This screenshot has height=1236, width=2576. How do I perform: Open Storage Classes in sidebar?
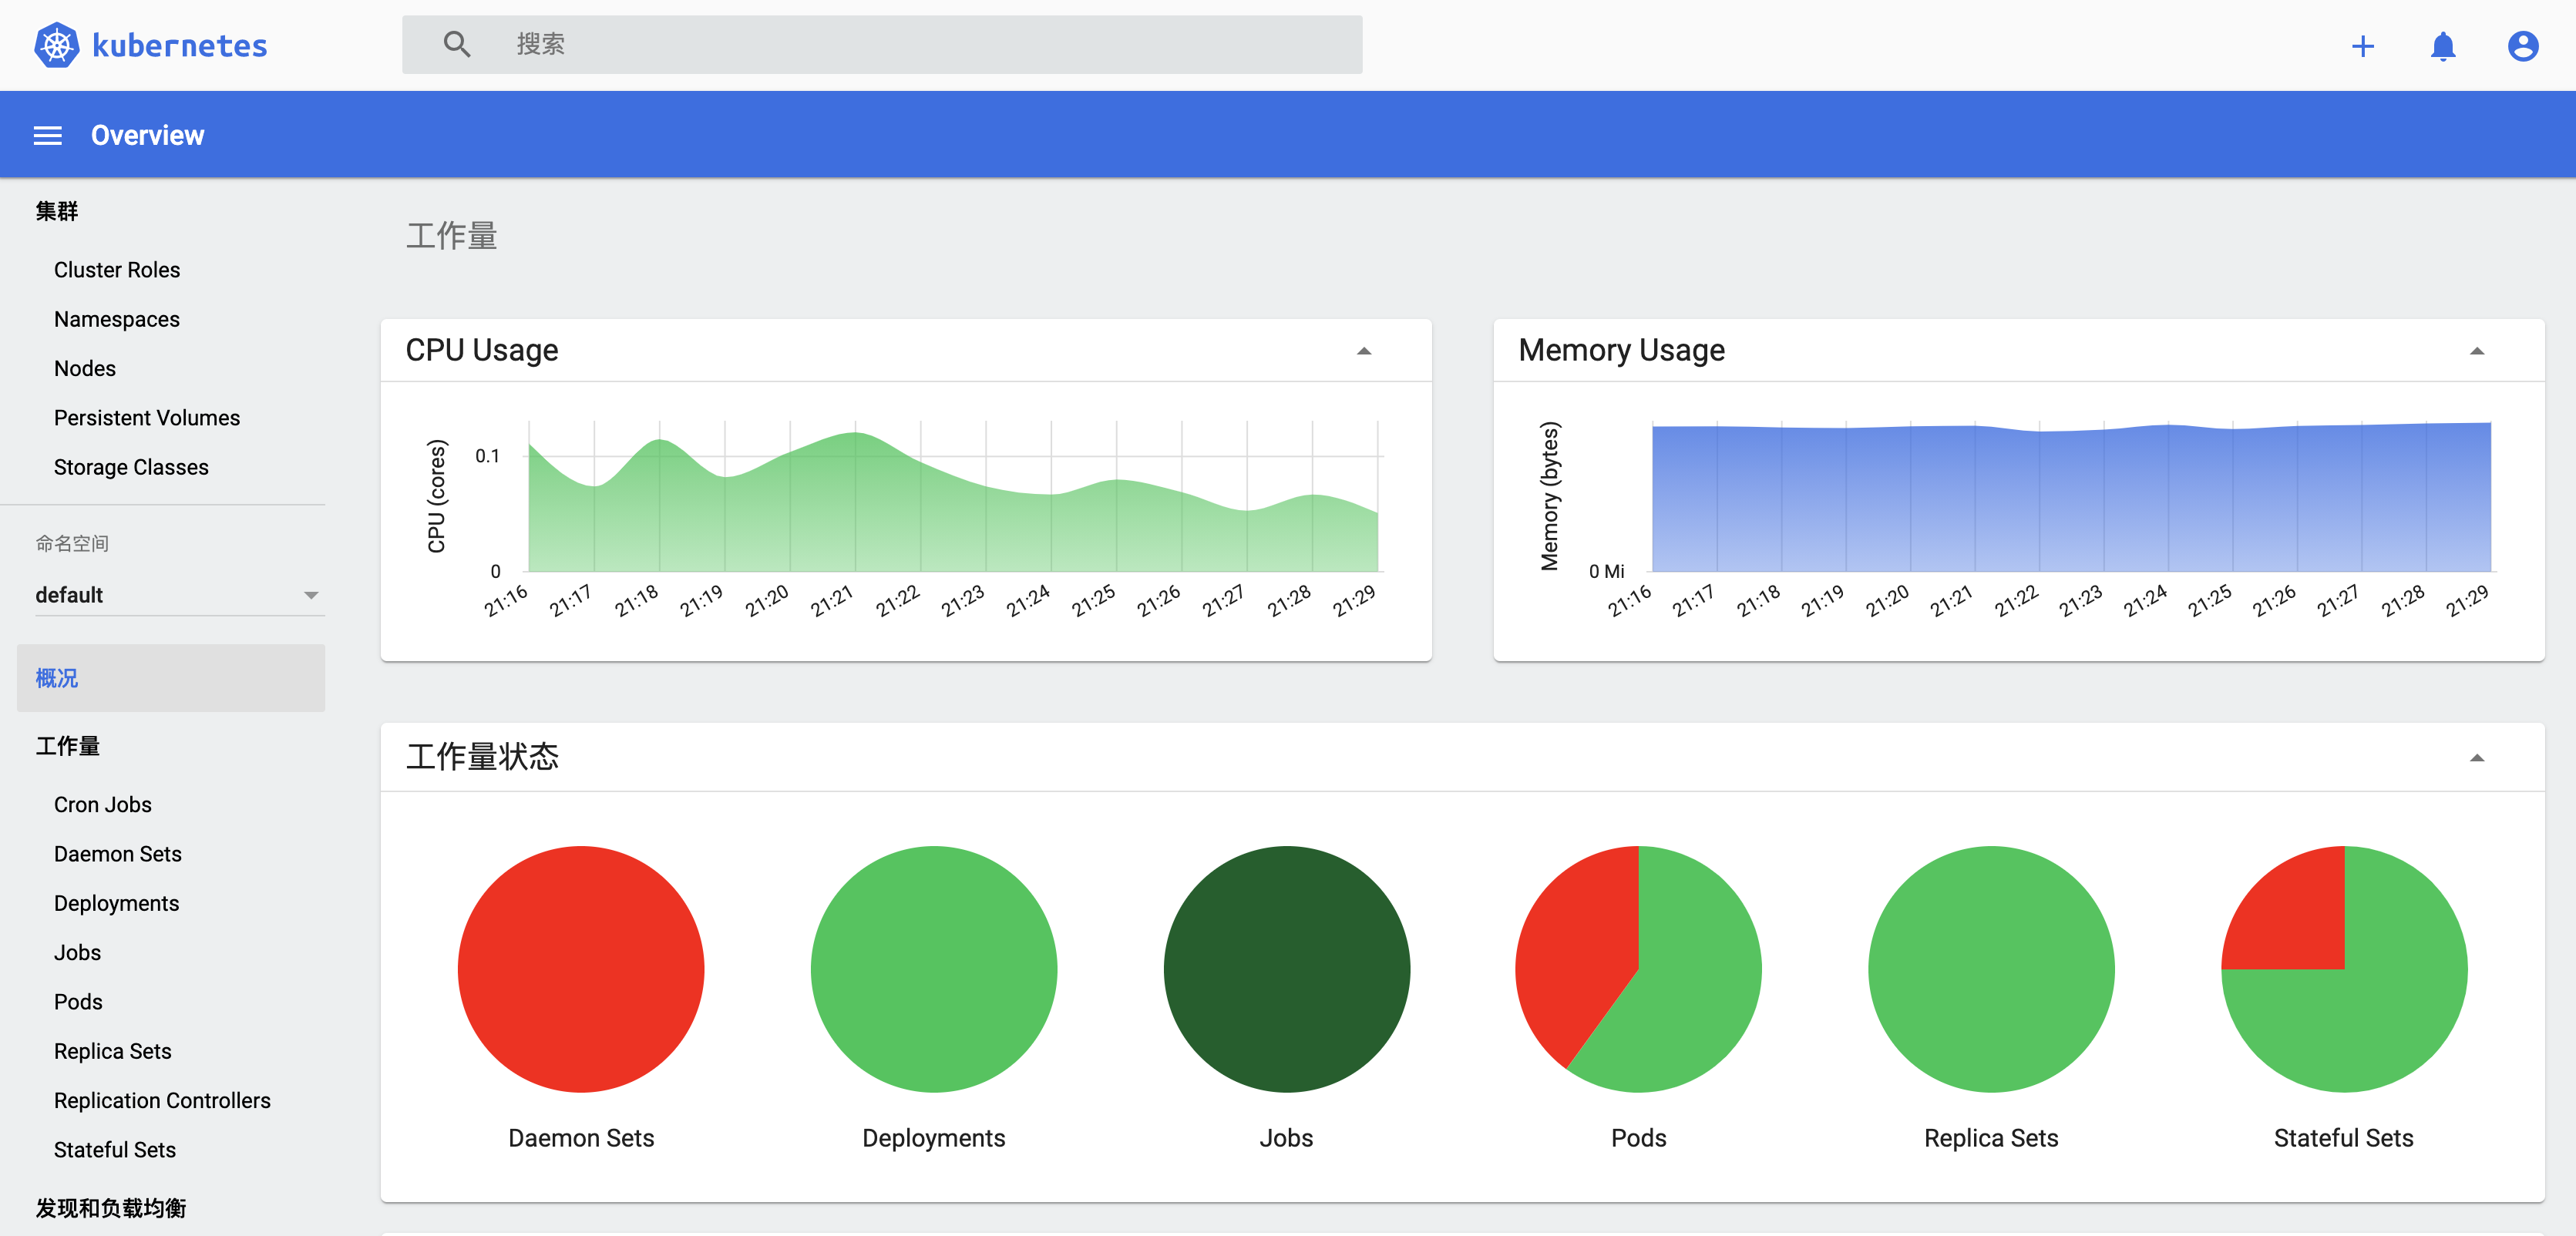pos(131,467)
